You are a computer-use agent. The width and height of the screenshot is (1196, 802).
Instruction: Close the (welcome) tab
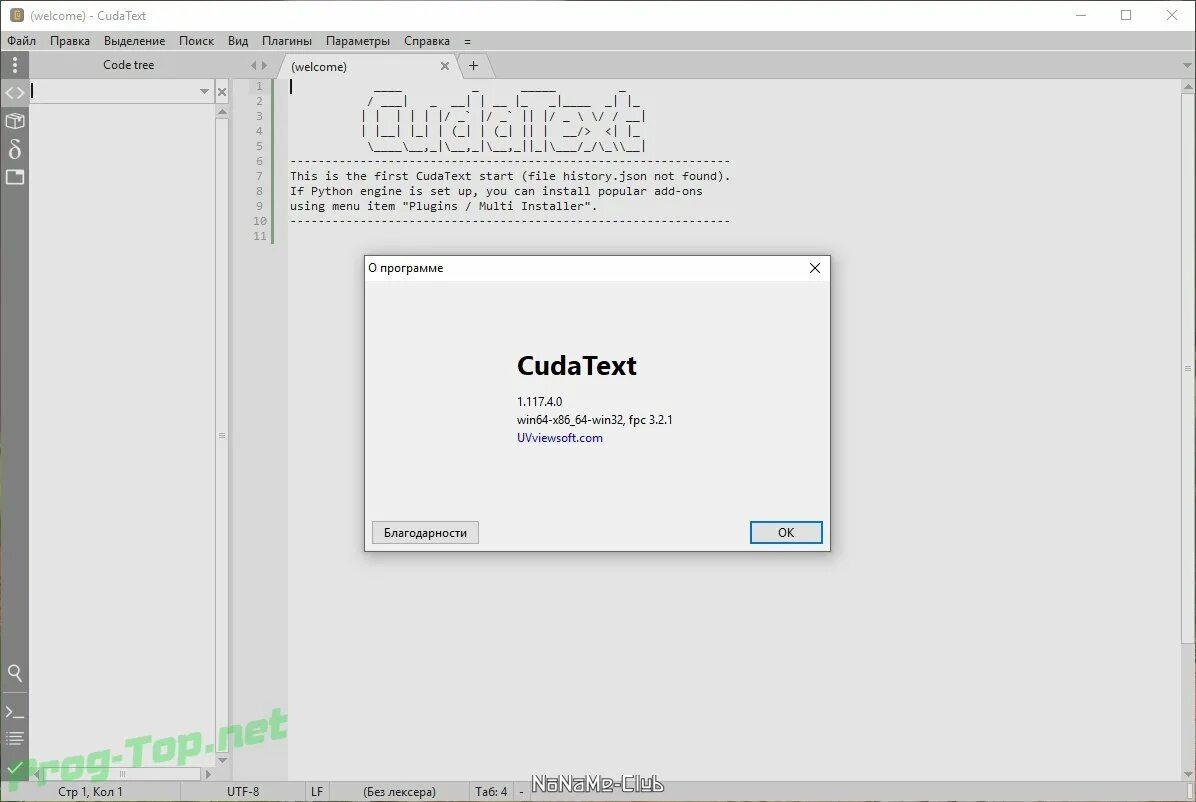pos(445,66)
